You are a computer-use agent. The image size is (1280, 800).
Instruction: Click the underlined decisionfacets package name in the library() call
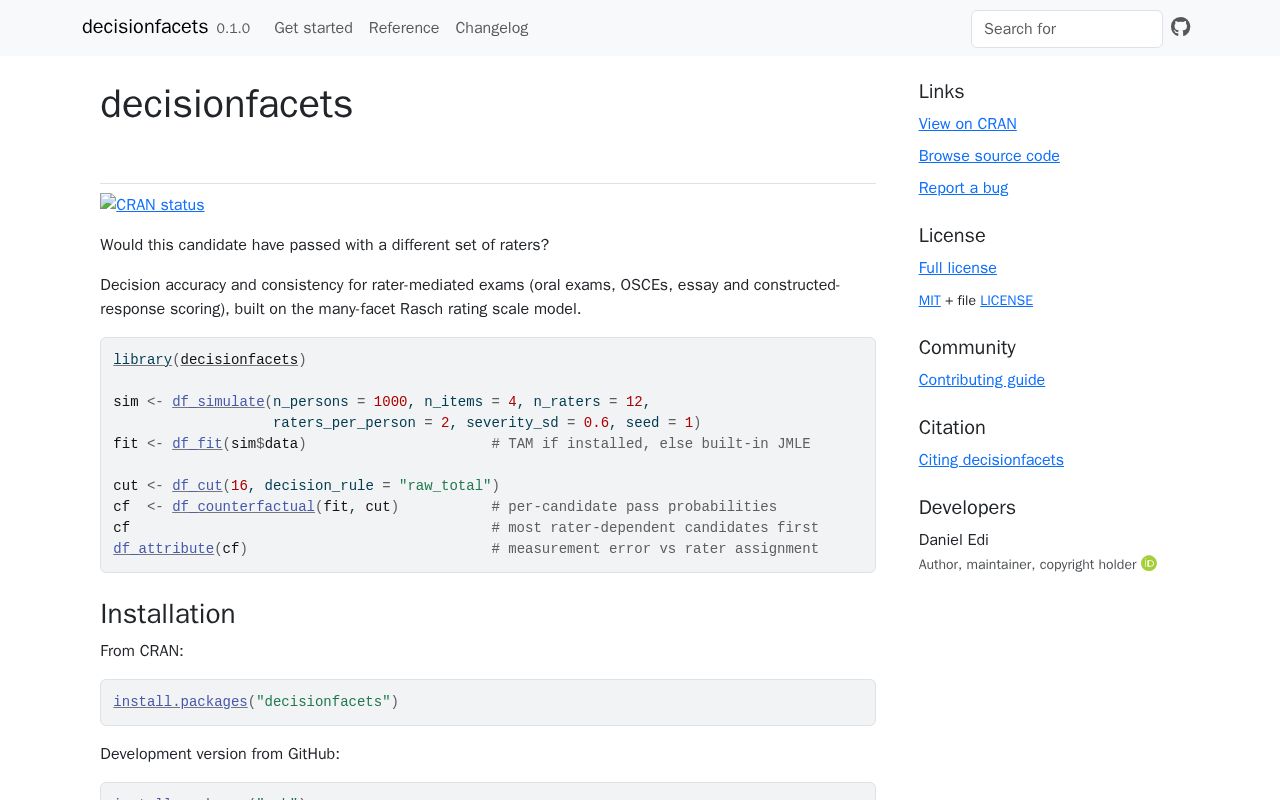[239, 360]
